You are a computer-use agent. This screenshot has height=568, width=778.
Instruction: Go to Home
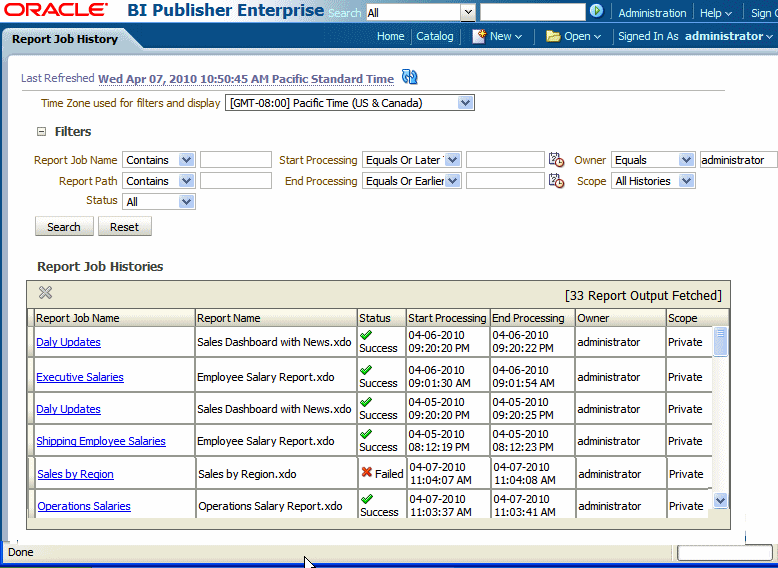coord(390,36)
